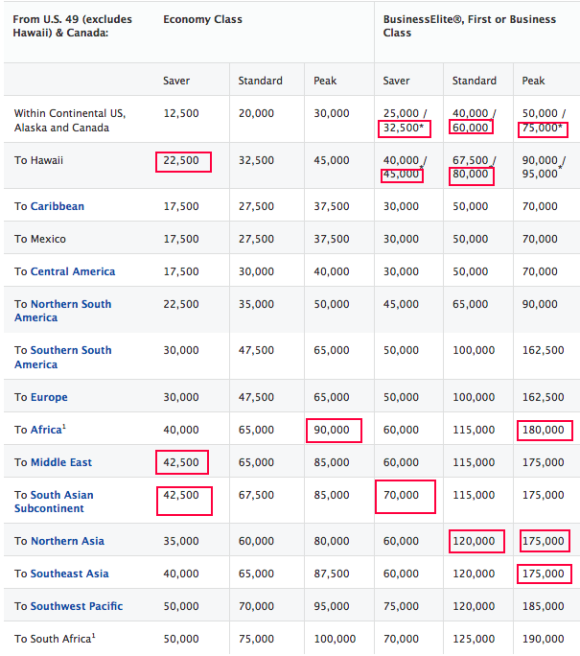Viewport: 580px width, 656px height.
Task: Click '42,500' in the Middle East row
Action: 181,462
